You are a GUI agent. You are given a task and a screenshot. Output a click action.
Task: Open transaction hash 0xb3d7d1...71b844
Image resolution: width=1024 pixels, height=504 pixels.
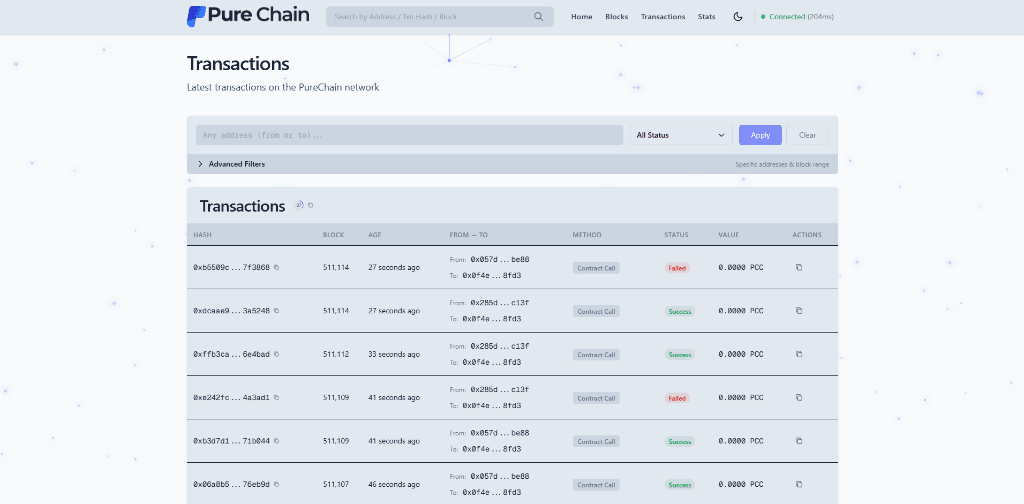(231, 441)
